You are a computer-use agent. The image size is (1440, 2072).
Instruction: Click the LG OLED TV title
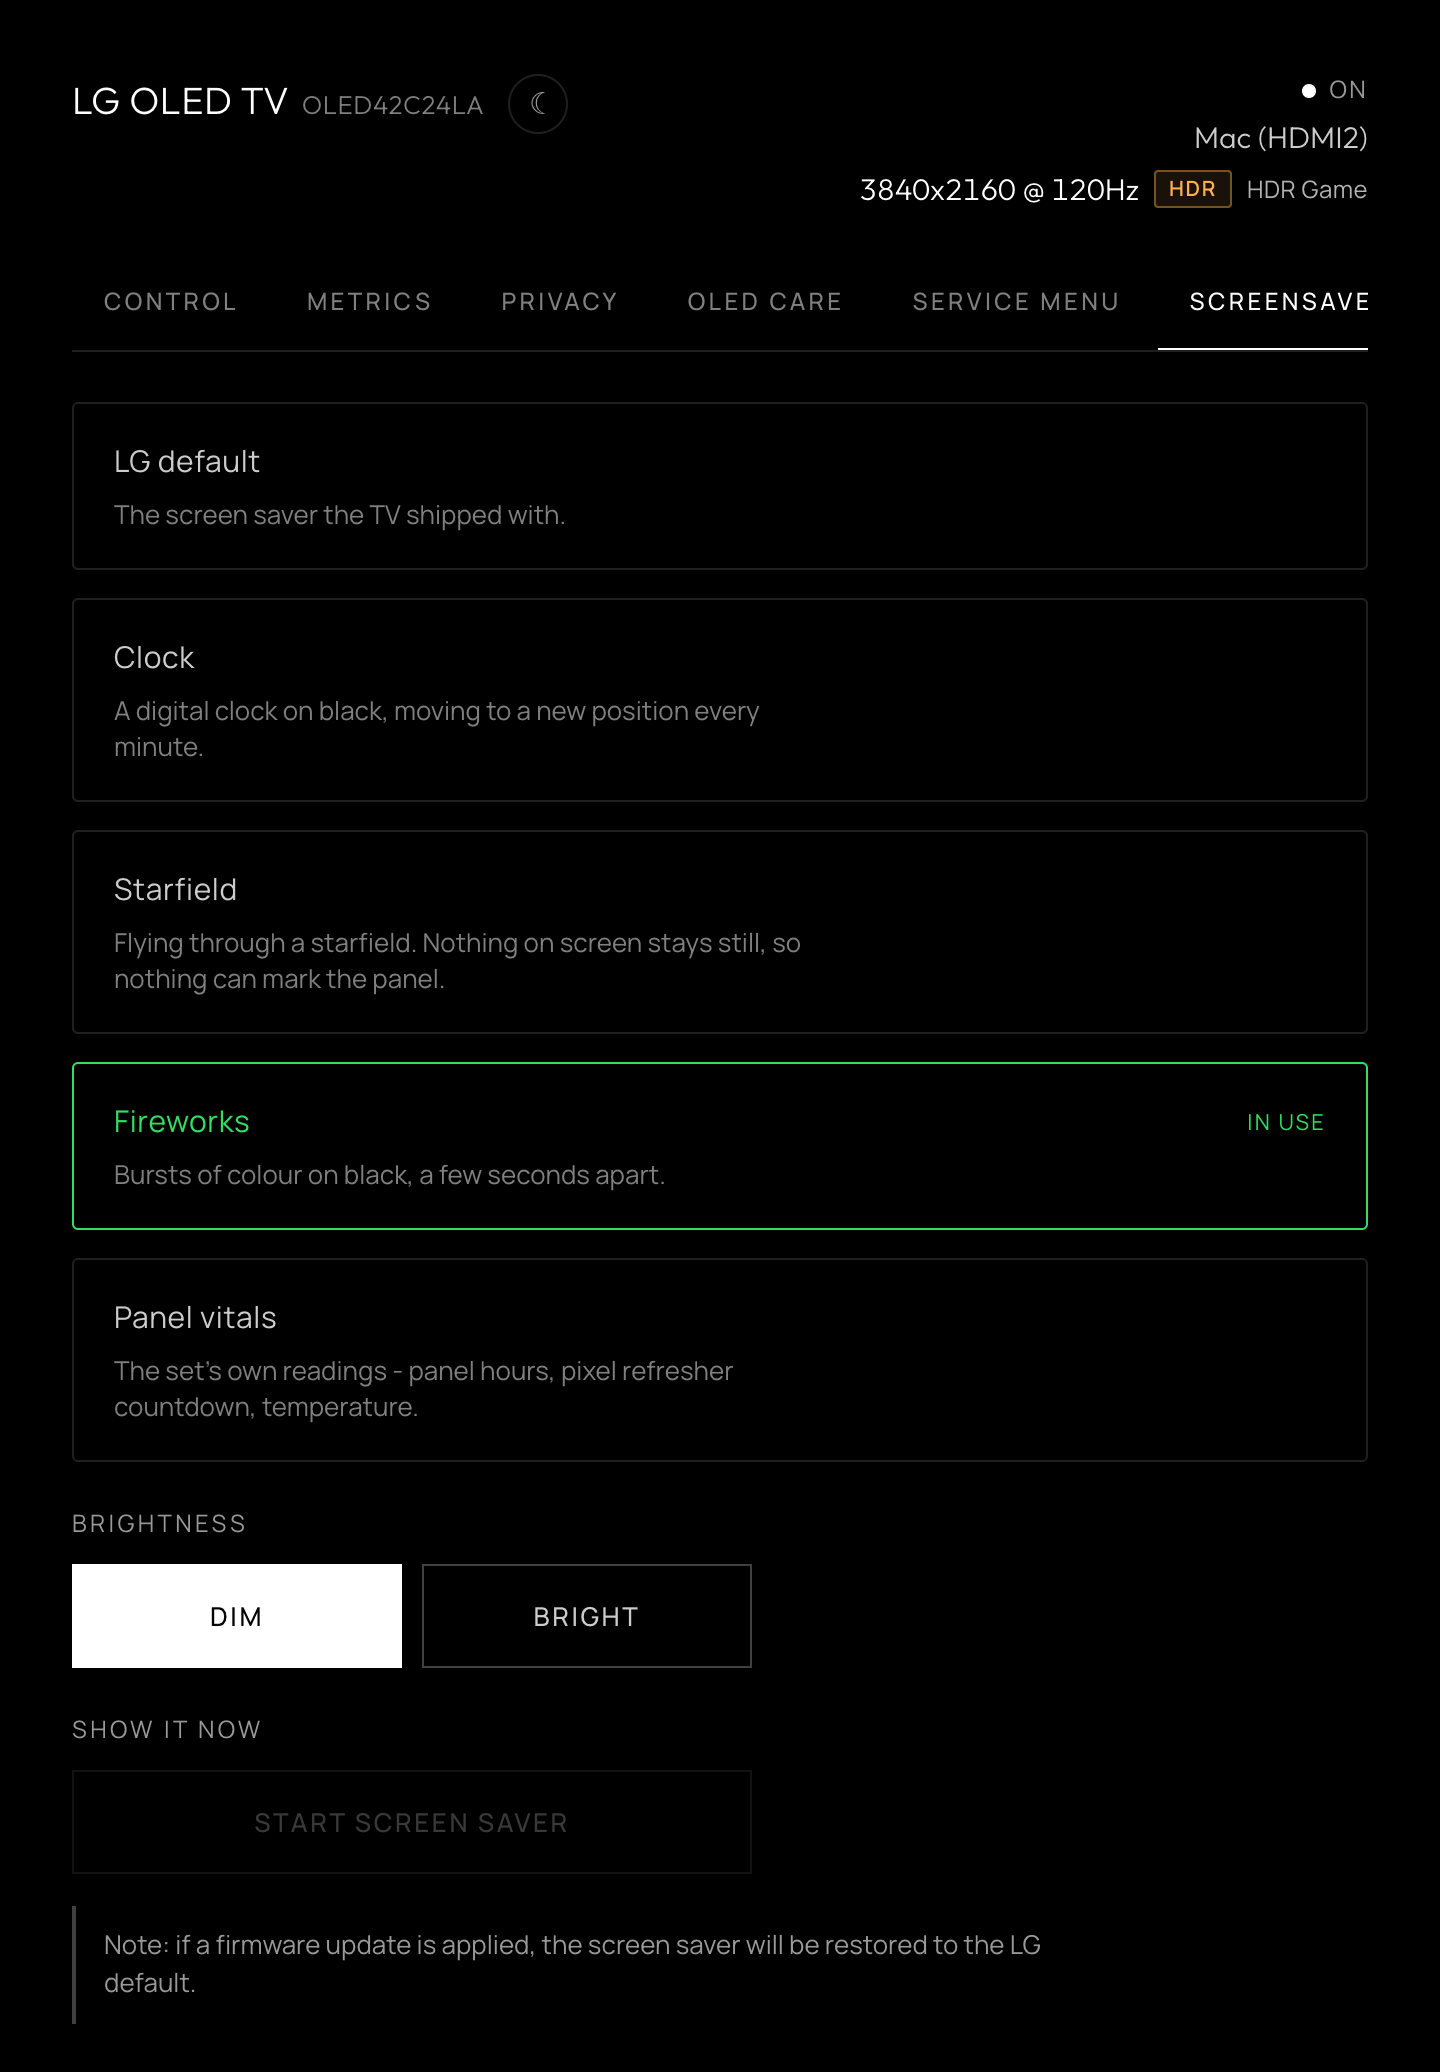180,102
